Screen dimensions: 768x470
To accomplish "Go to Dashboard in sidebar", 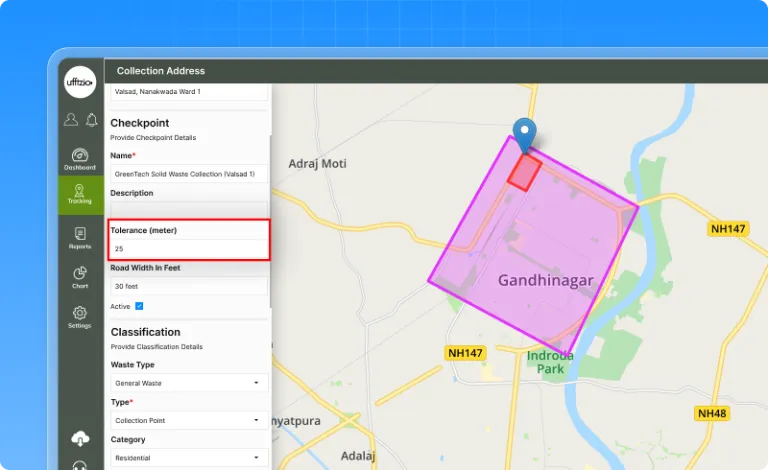I will click(80, 159).
